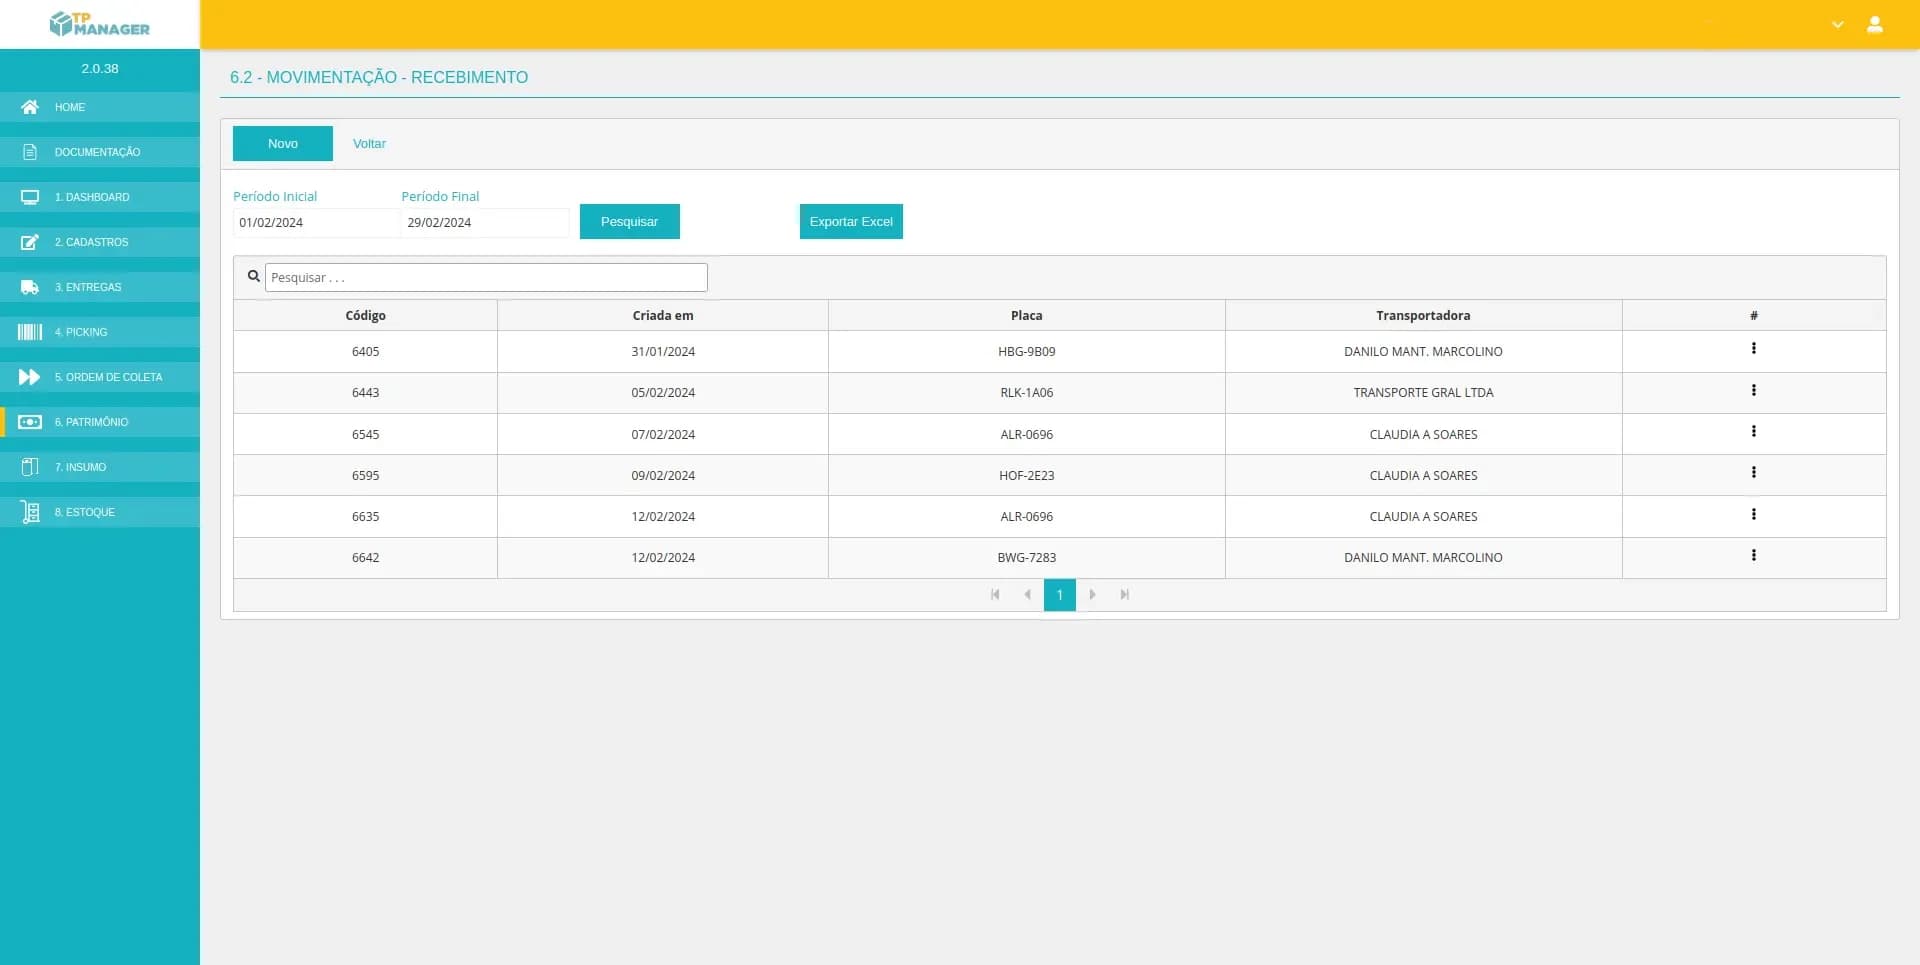The width and height of the screenshot is (1920, 965).
Task: Click code cell 6405
Action: point(365,352)
